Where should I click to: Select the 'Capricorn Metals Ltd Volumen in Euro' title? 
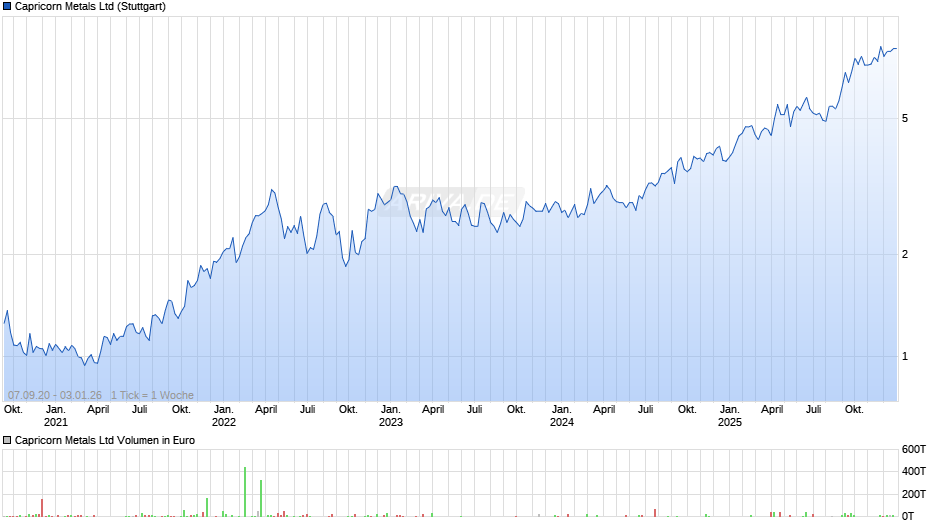click(105, 440)
